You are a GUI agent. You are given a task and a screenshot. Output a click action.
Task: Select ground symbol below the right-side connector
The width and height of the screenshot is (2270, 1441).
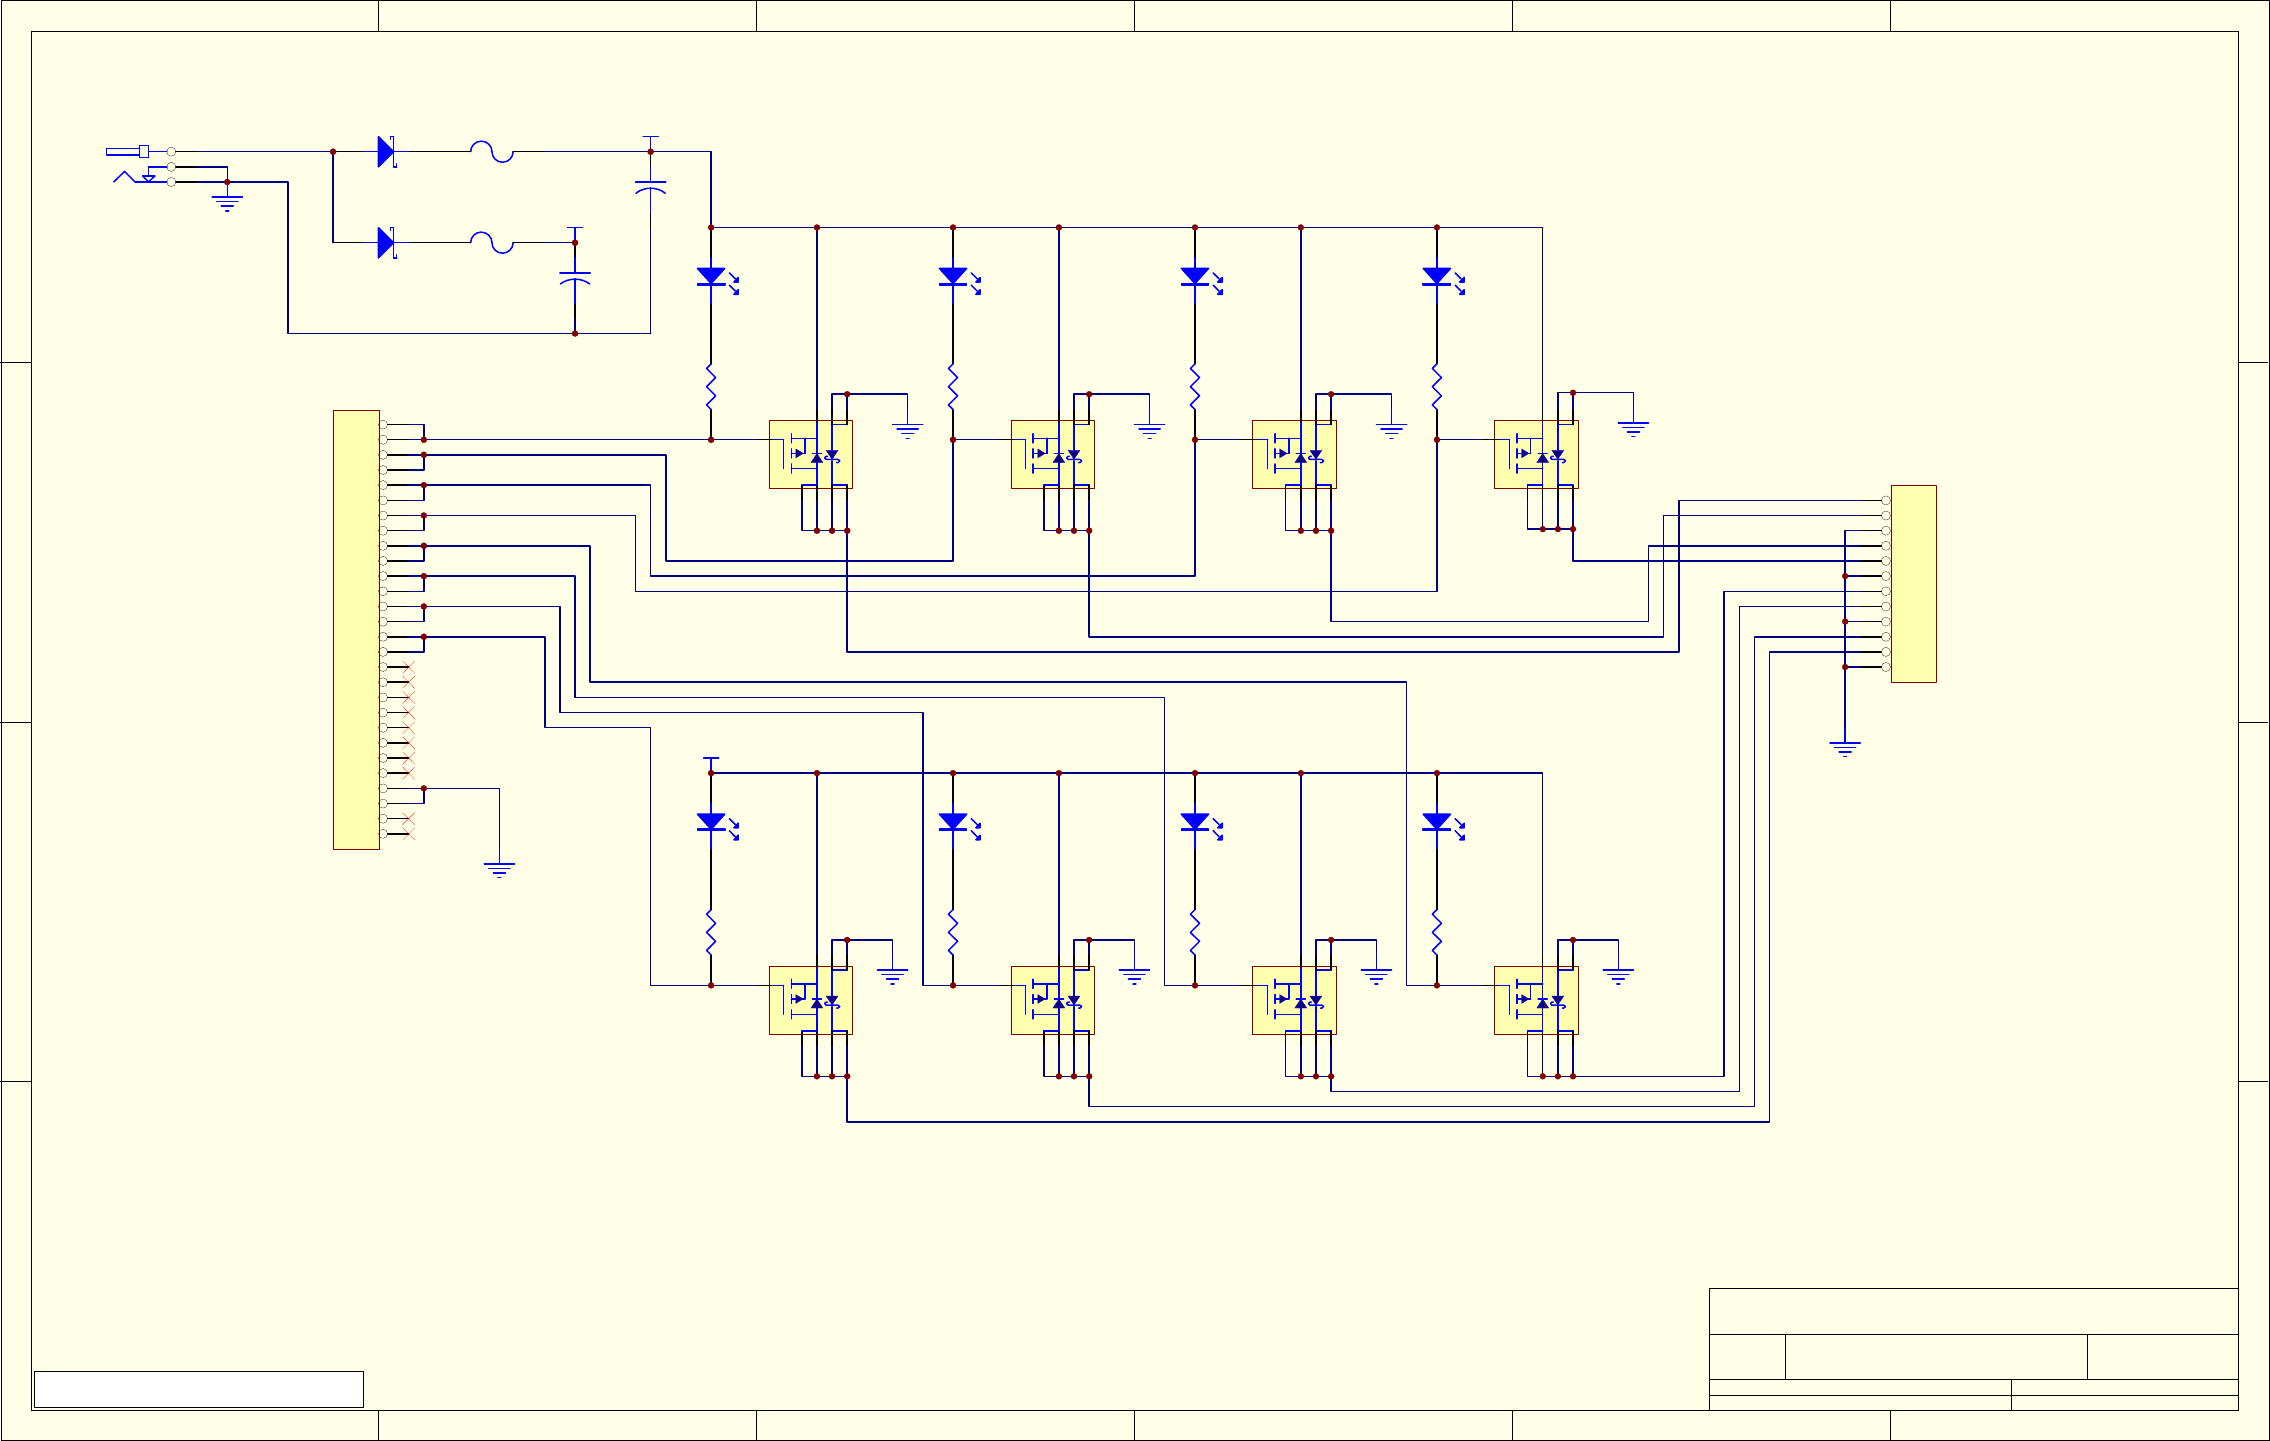pyautogui.click(x=1845, y=749)
